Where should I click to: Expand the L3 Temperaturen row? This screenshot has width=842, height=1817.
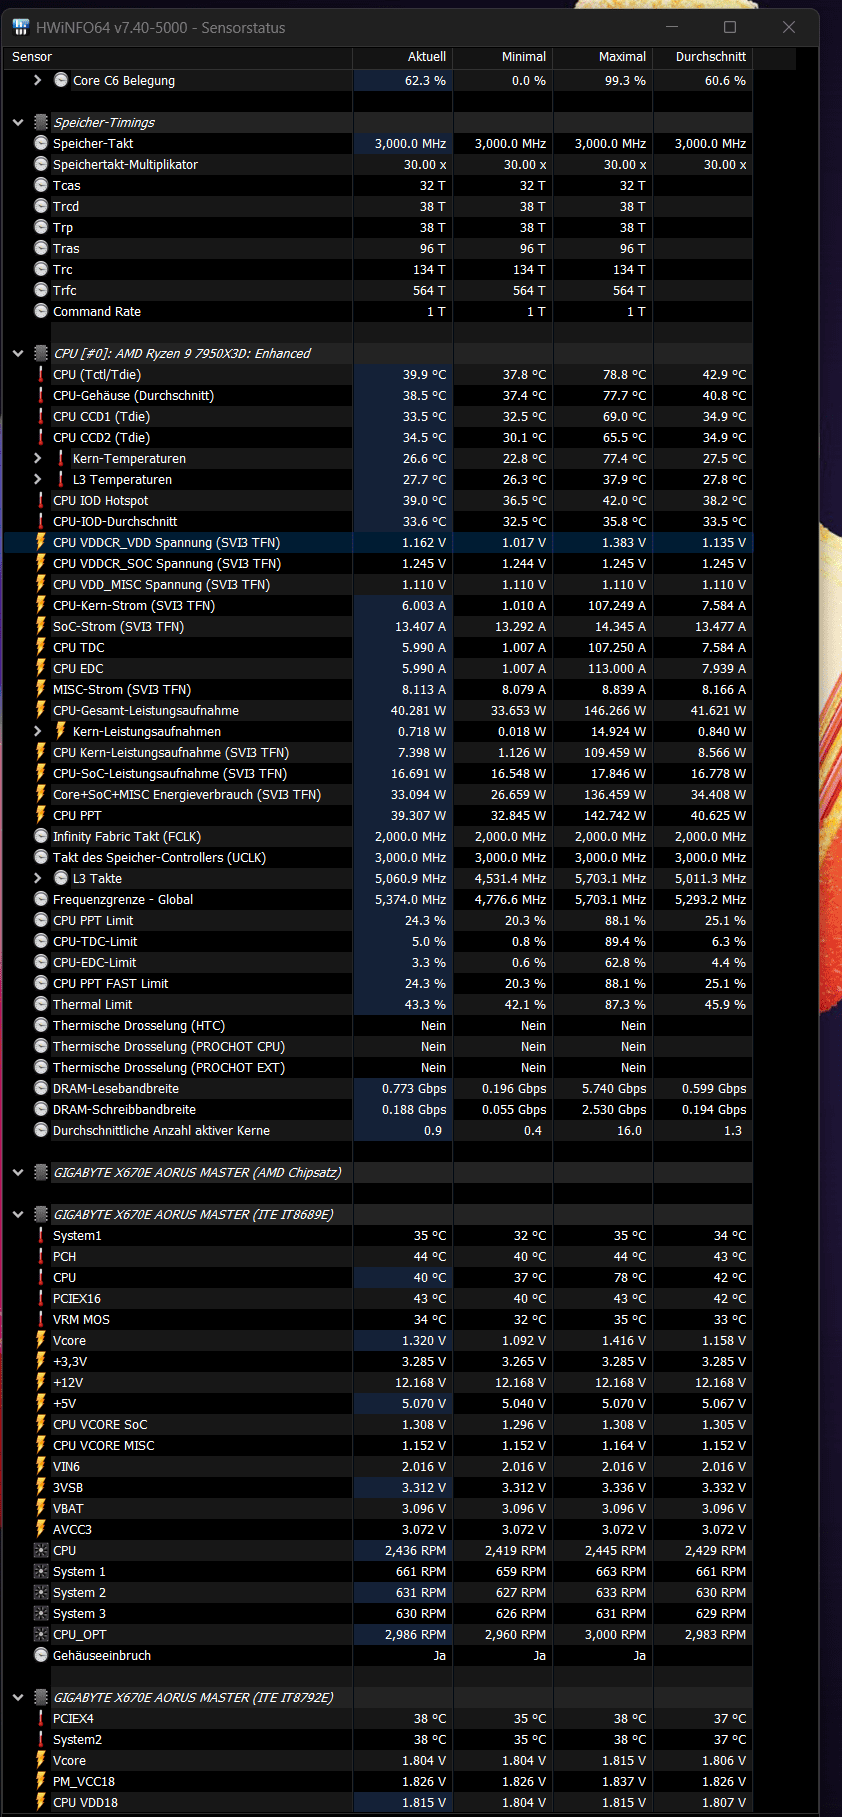coord(38,479)
